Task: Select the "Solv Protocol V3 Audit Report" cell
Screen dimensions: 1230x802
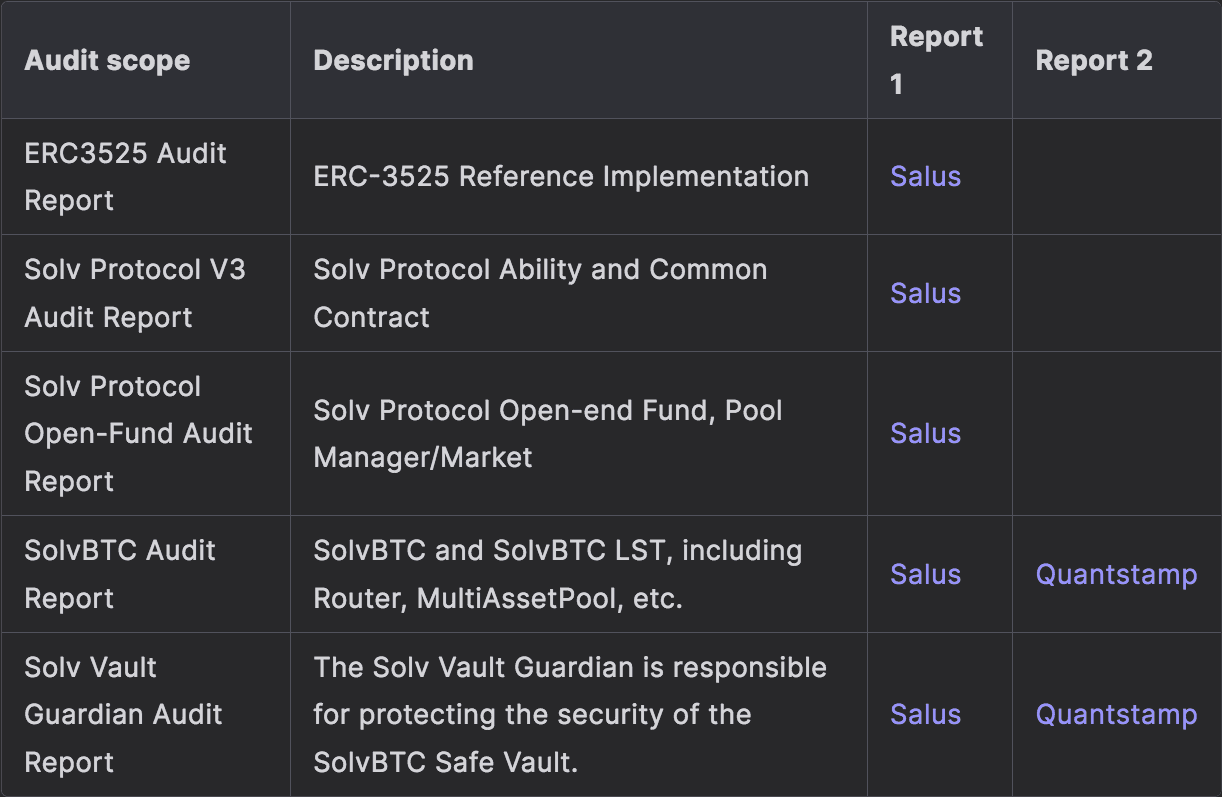Action: (134, 293)
